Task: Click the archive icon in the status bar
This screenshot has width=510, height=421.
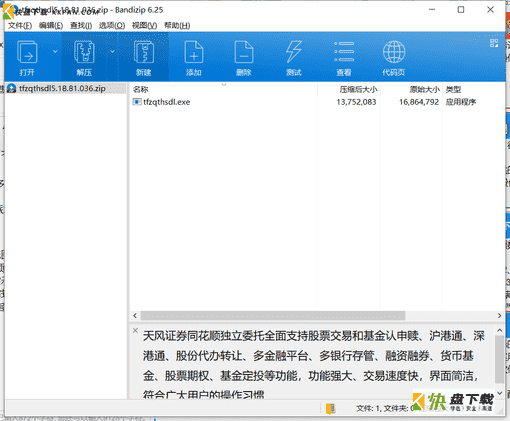Action: point(331,408)
